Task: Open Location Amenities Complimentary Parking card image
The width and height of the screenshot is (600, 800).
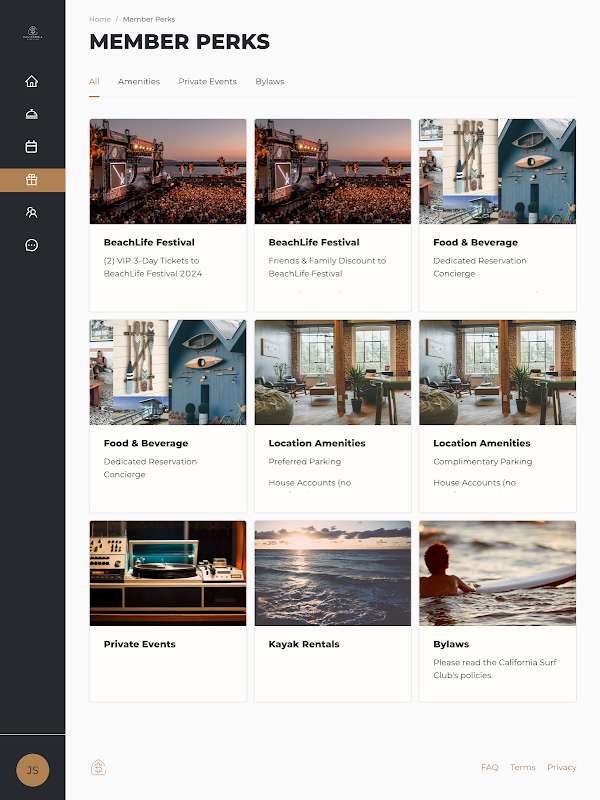Action: (497, 372)
